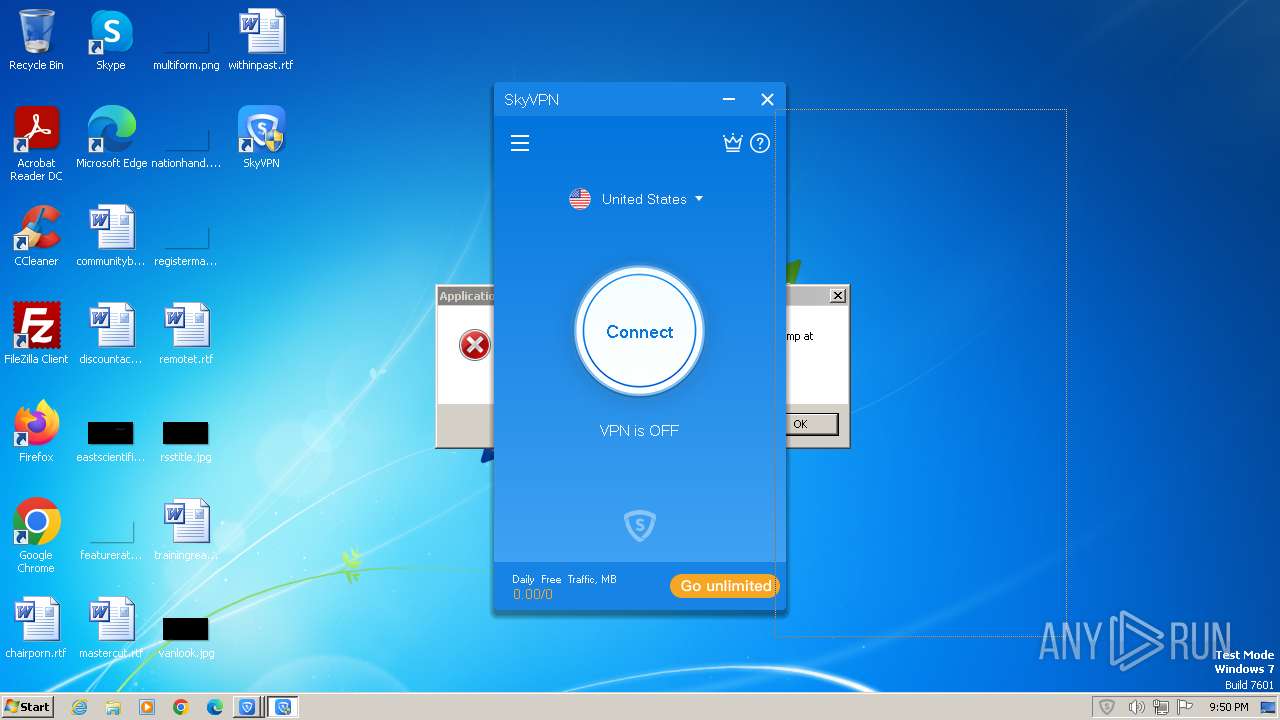Viewport: 1280px width, 720px height.
Task: Open Internet Explorer from taskbar
Action: (x=80, y=707)
